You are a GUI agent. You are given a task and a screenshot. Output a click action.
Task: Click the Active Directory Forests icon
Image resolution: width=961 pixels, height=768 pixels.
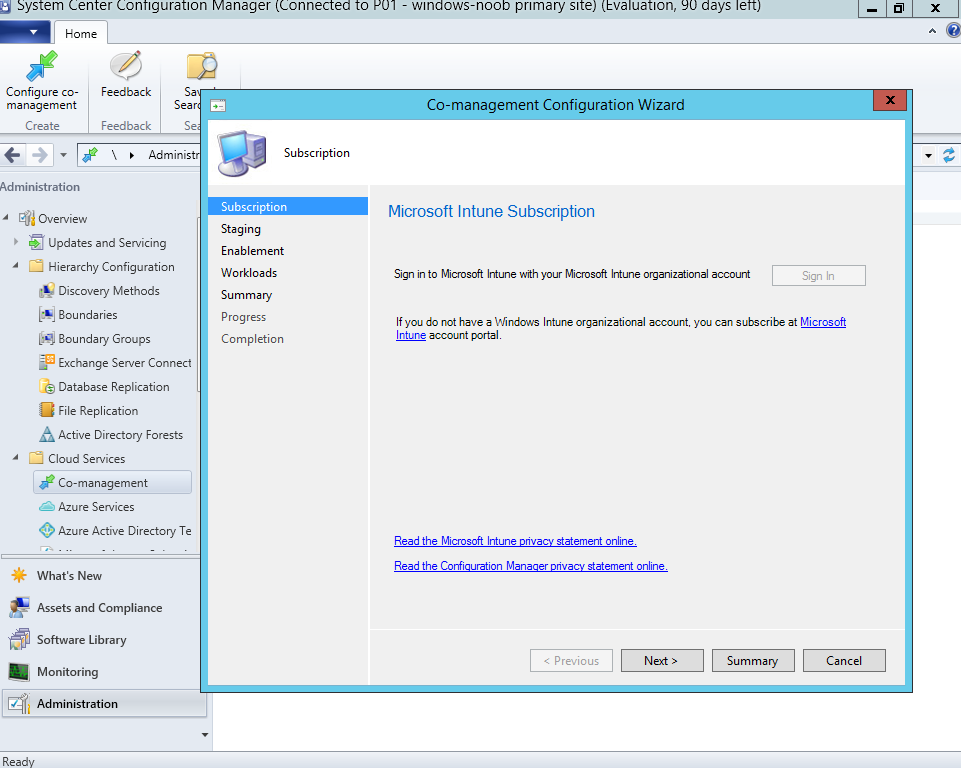pyautogui.click(x=47, y=435)
